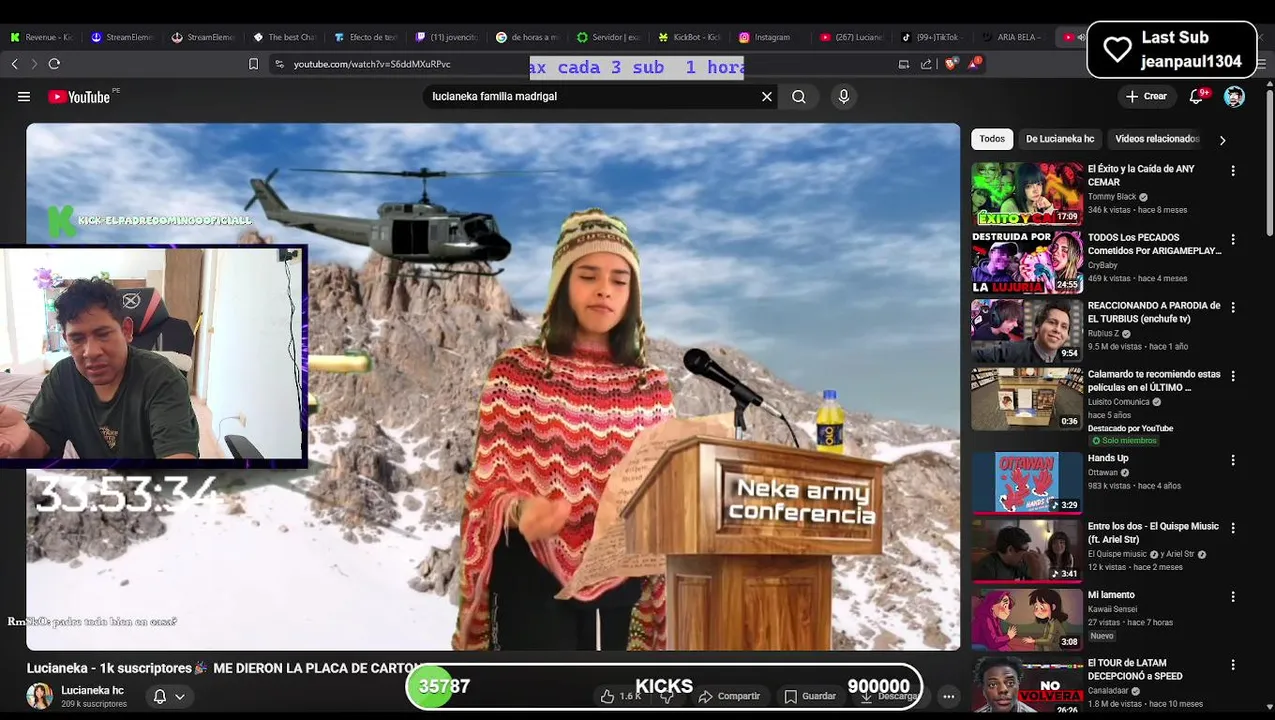Open Calamardo te recomiendo estas películas video

pyautogui.click(x=1154, y=381)
